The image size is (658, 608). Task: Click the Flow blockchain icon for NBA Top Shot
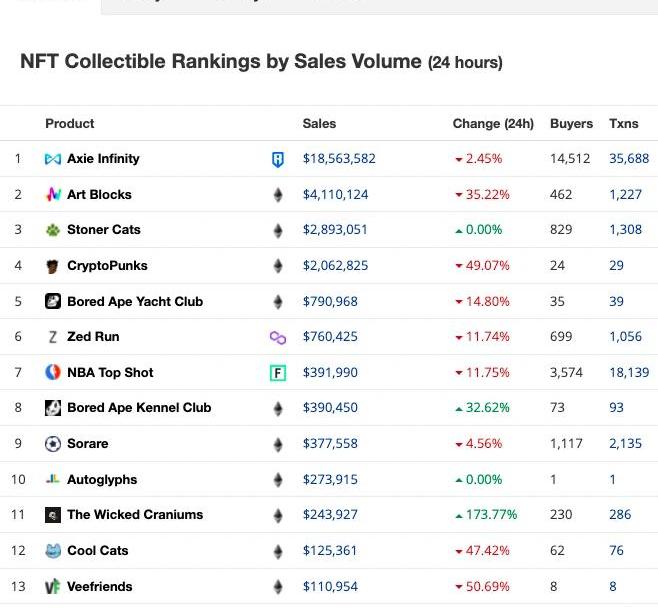pos(278,373)
